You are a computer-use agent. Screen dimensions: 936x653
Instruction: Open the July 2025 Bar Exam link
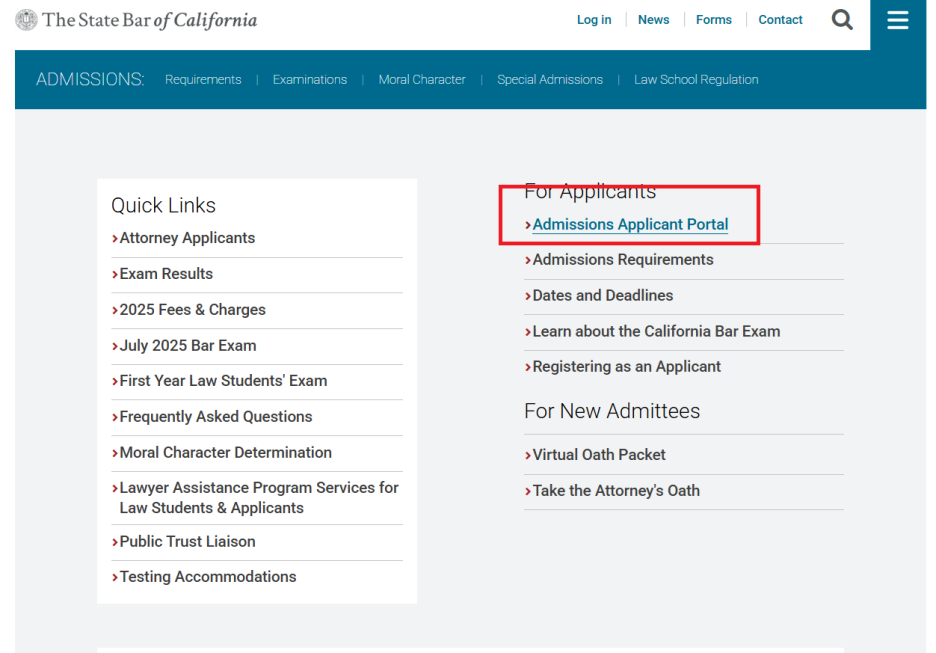pos(187,345)
